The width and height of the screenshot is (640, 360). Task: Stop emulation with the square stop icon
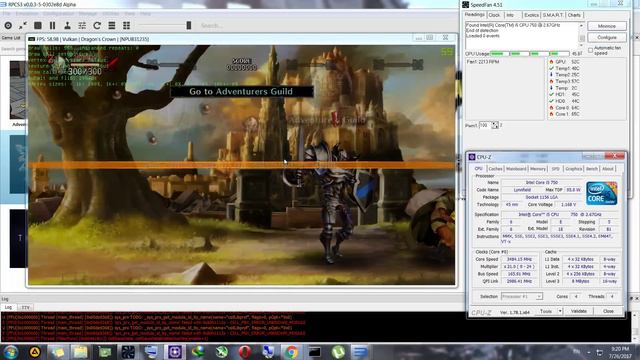point(38,25)
